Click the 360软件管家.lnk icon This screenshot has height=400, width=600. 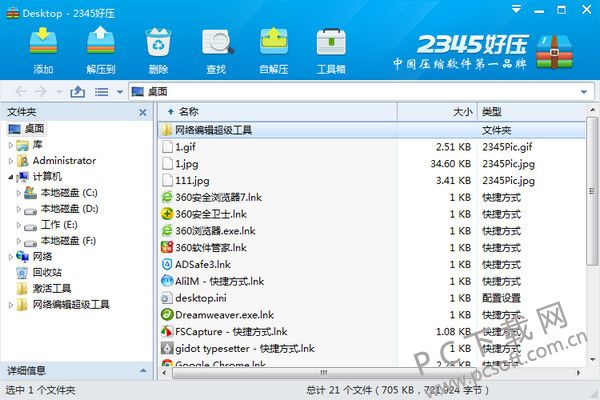click(x=167, y=248)
